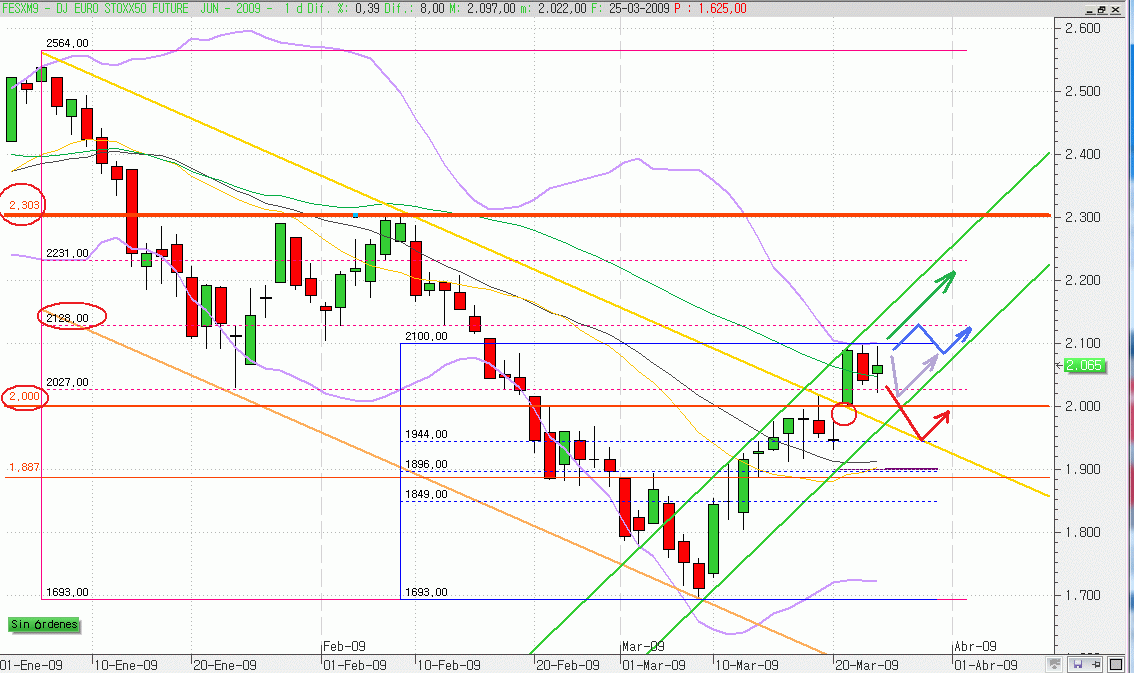
Task: Click the 1.700 price axis label
Action: (1083, 596)
